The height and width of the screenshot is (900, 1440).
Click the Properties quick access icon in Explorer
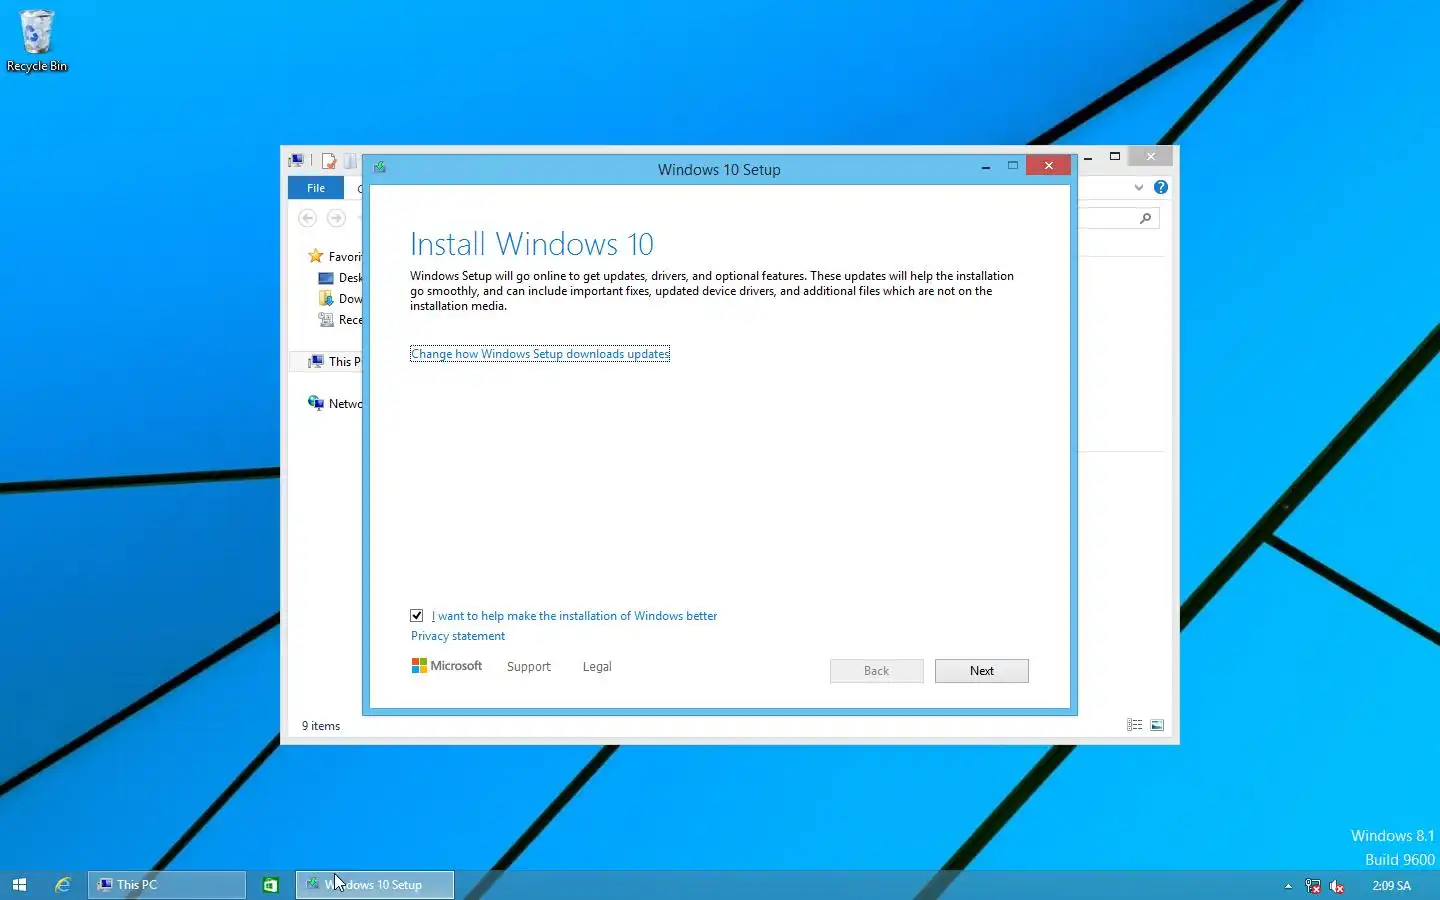(x=328, y=160)
